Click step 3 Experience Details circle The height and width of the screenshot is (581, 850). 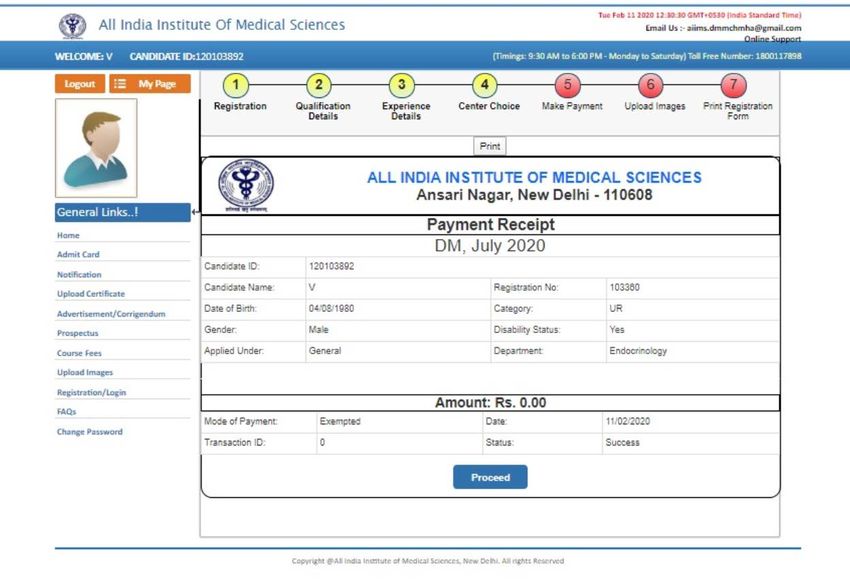pyautogui.click(x=402, y=85)
